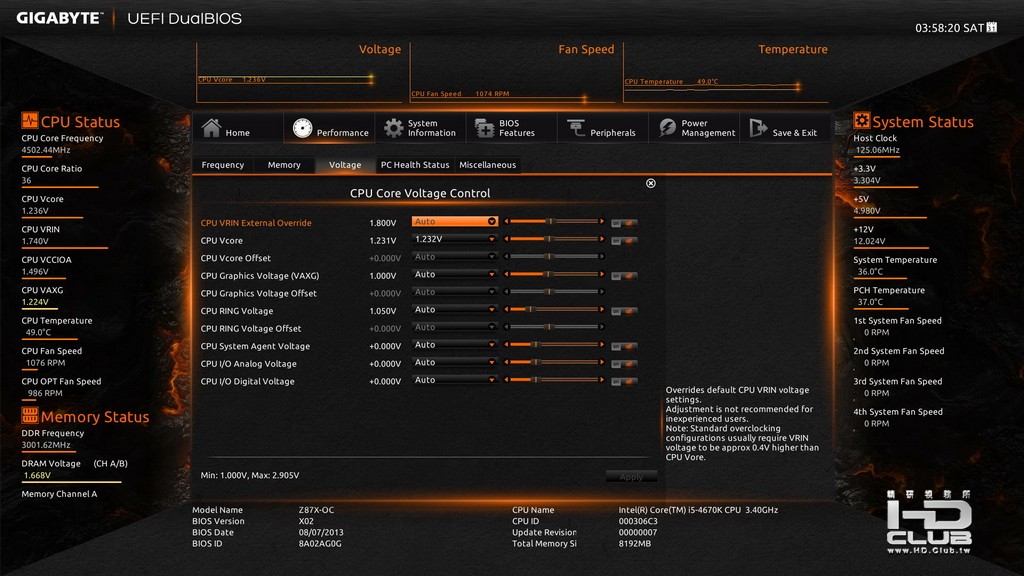Viewport: 1024px width, 576px height.
Task: Increase CPU Graphics Voltage (VAXG) with right arrow
Action: (601, 274)
